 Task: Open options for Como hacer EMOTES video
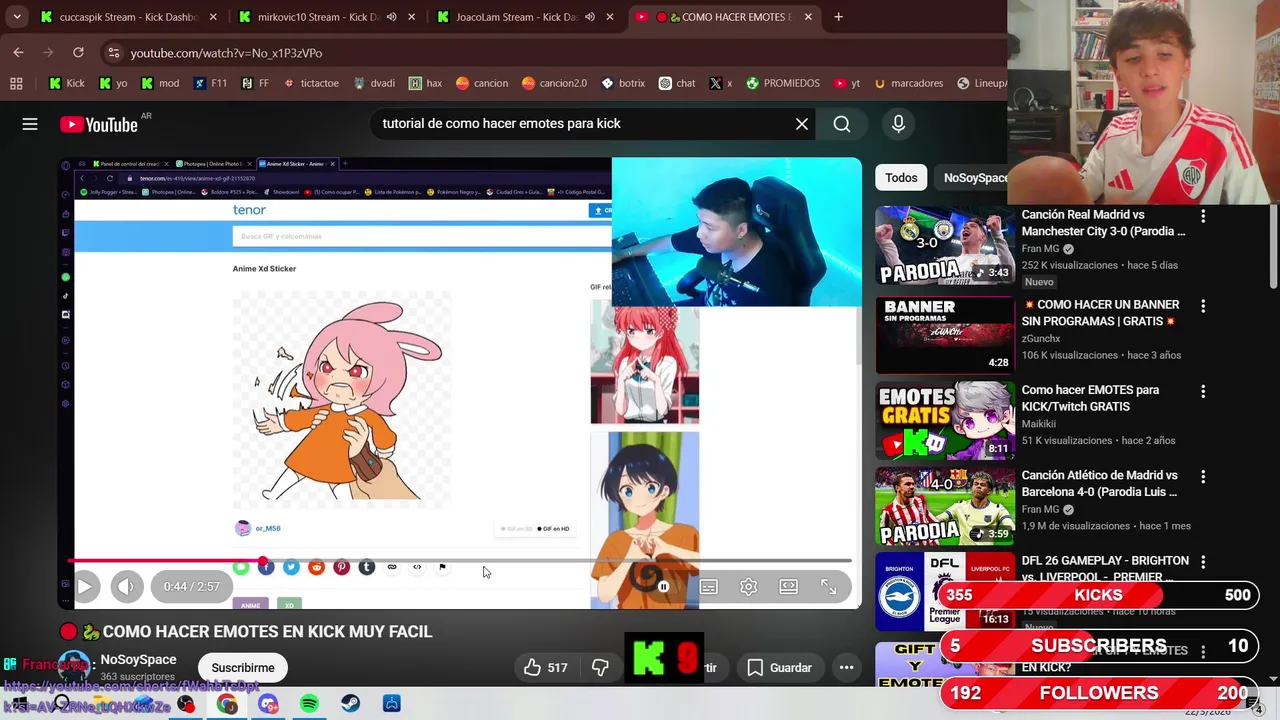(x=1203, y=392)
